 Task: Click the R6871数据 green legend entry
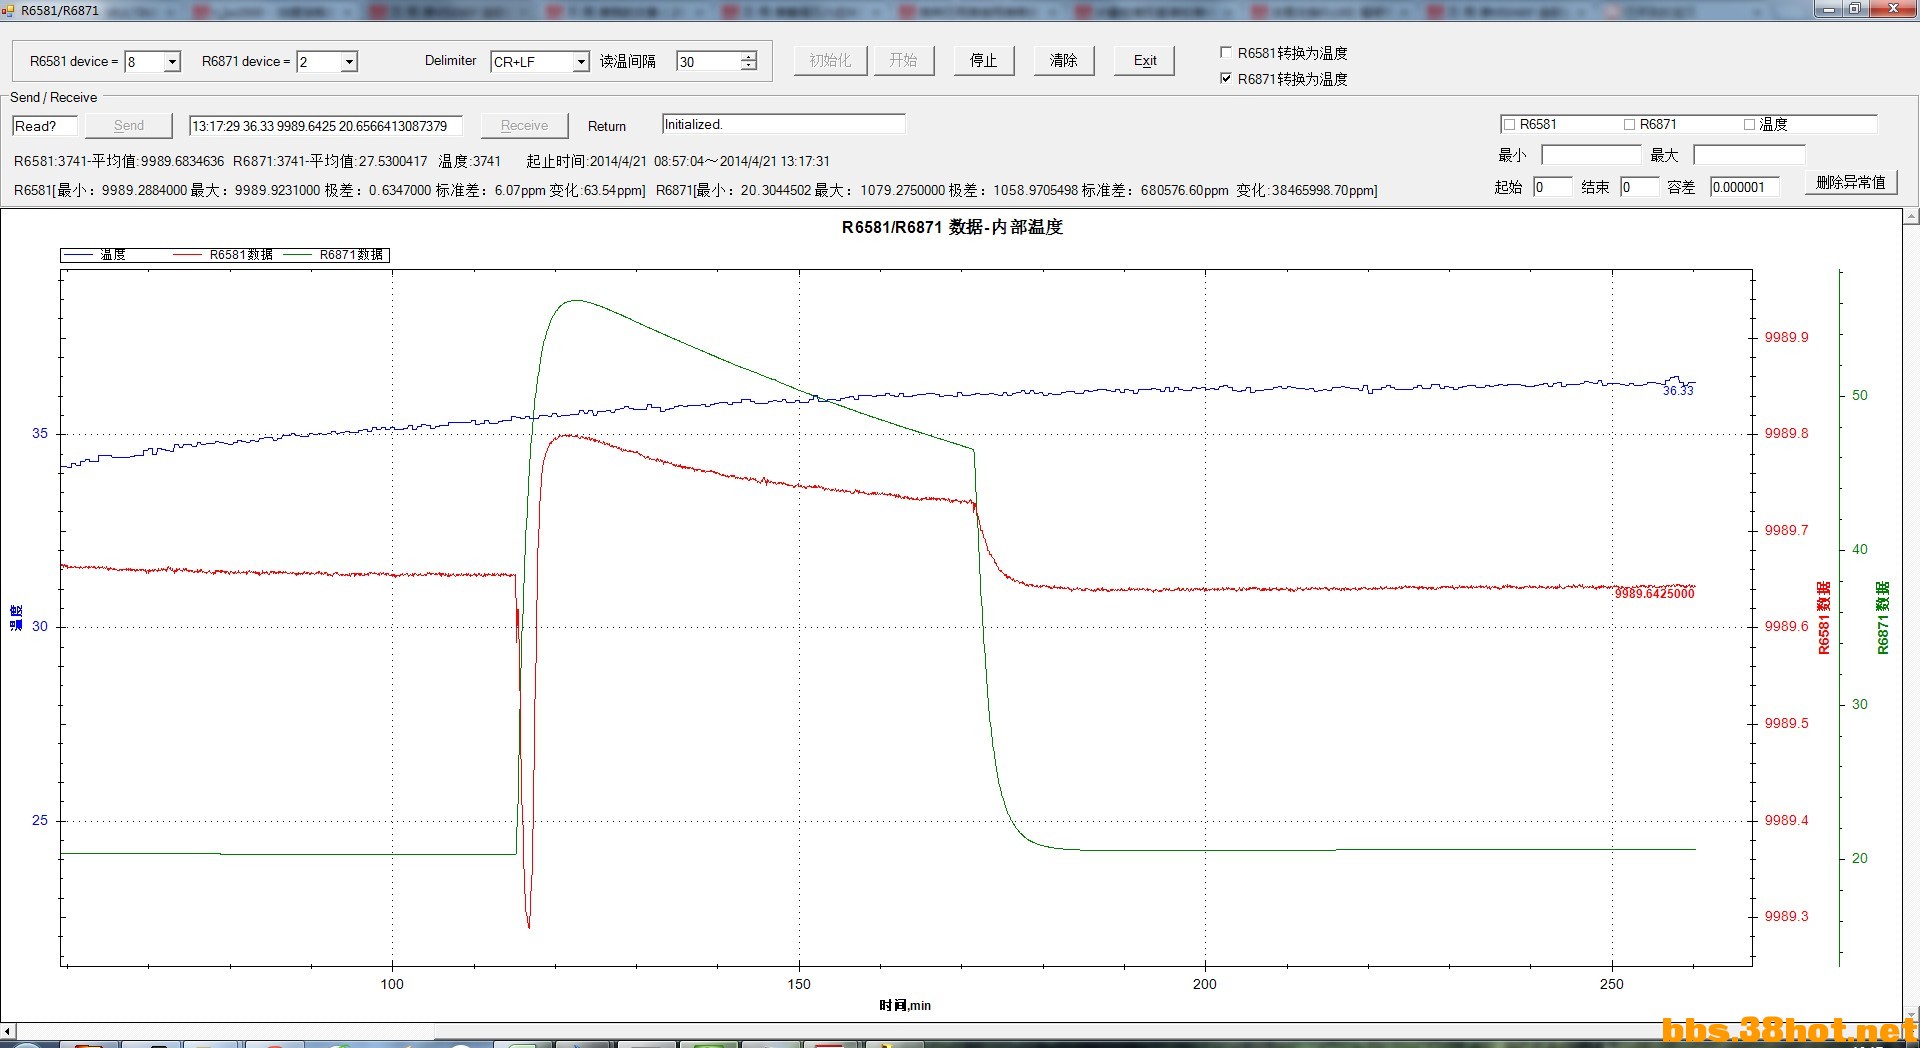334,255
